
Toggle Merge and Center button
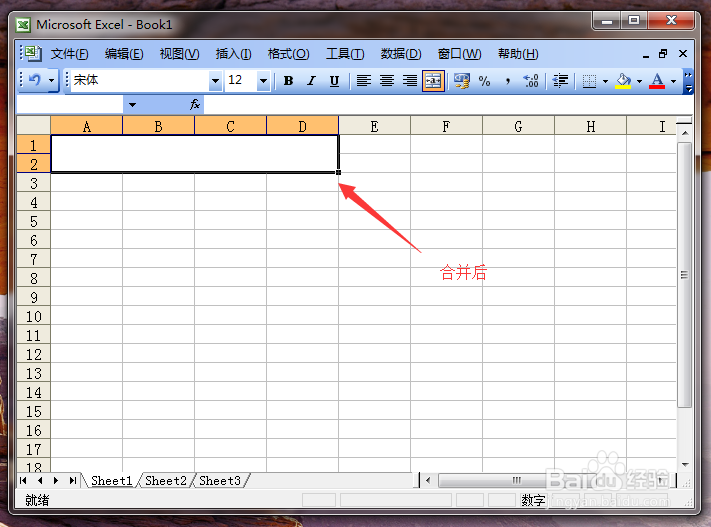433,81
